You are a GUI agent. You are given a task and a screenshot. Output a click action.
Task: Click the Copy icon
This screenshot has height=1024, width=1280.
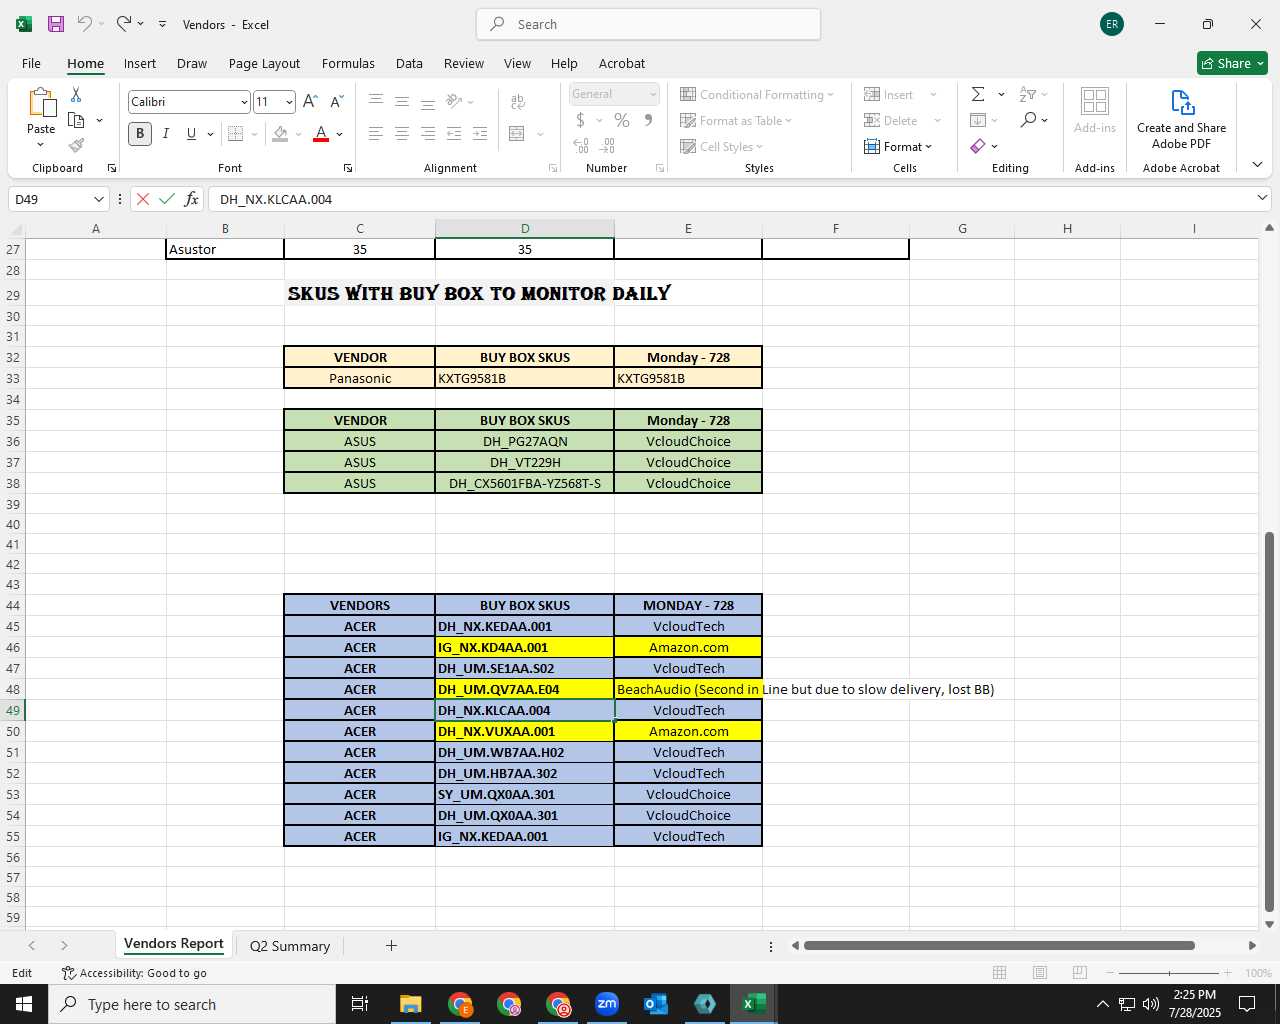coord(76,120)
